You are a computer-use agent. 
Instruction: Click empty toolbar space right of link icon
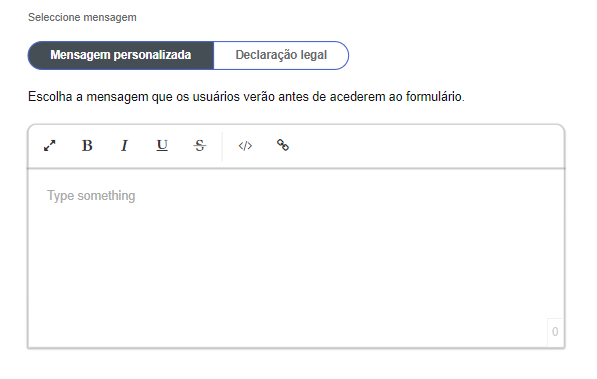tap(426, 146)
